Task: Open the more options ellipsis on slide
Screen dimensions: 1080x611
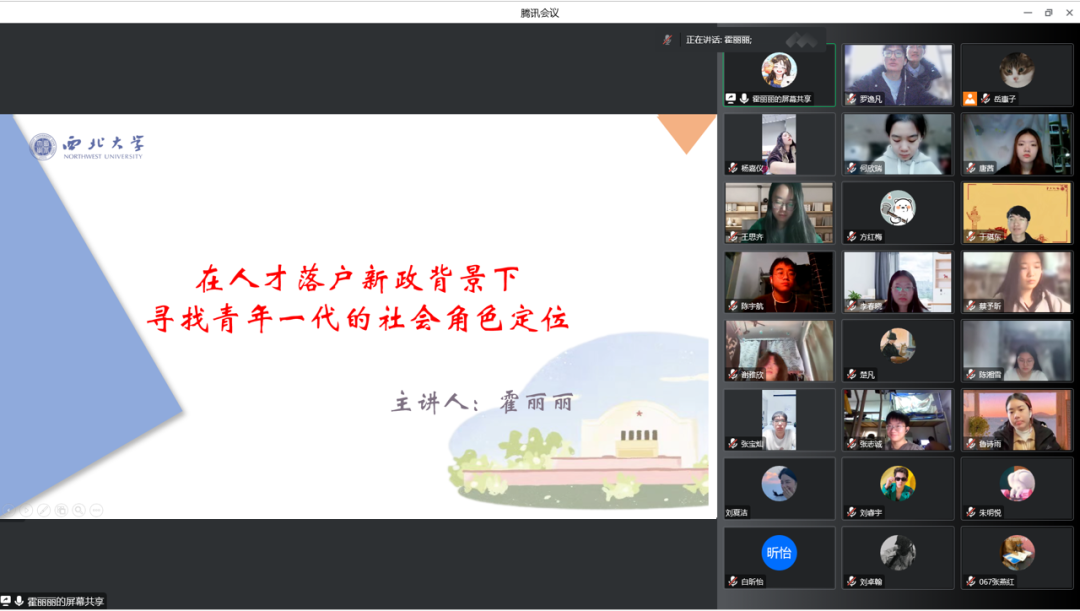Action: [96, 510]
